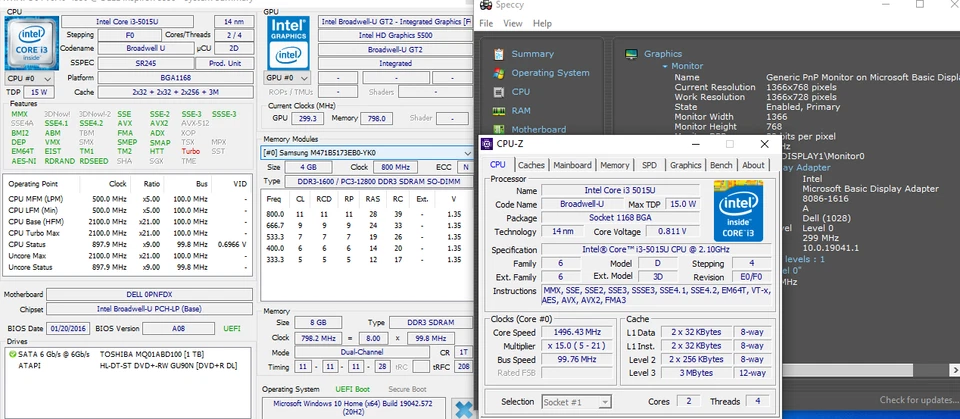This screenshot has width=960, height=419.
Task: Switch to SPD tab in CPU-Z
Action: click(x=649, y=165)
